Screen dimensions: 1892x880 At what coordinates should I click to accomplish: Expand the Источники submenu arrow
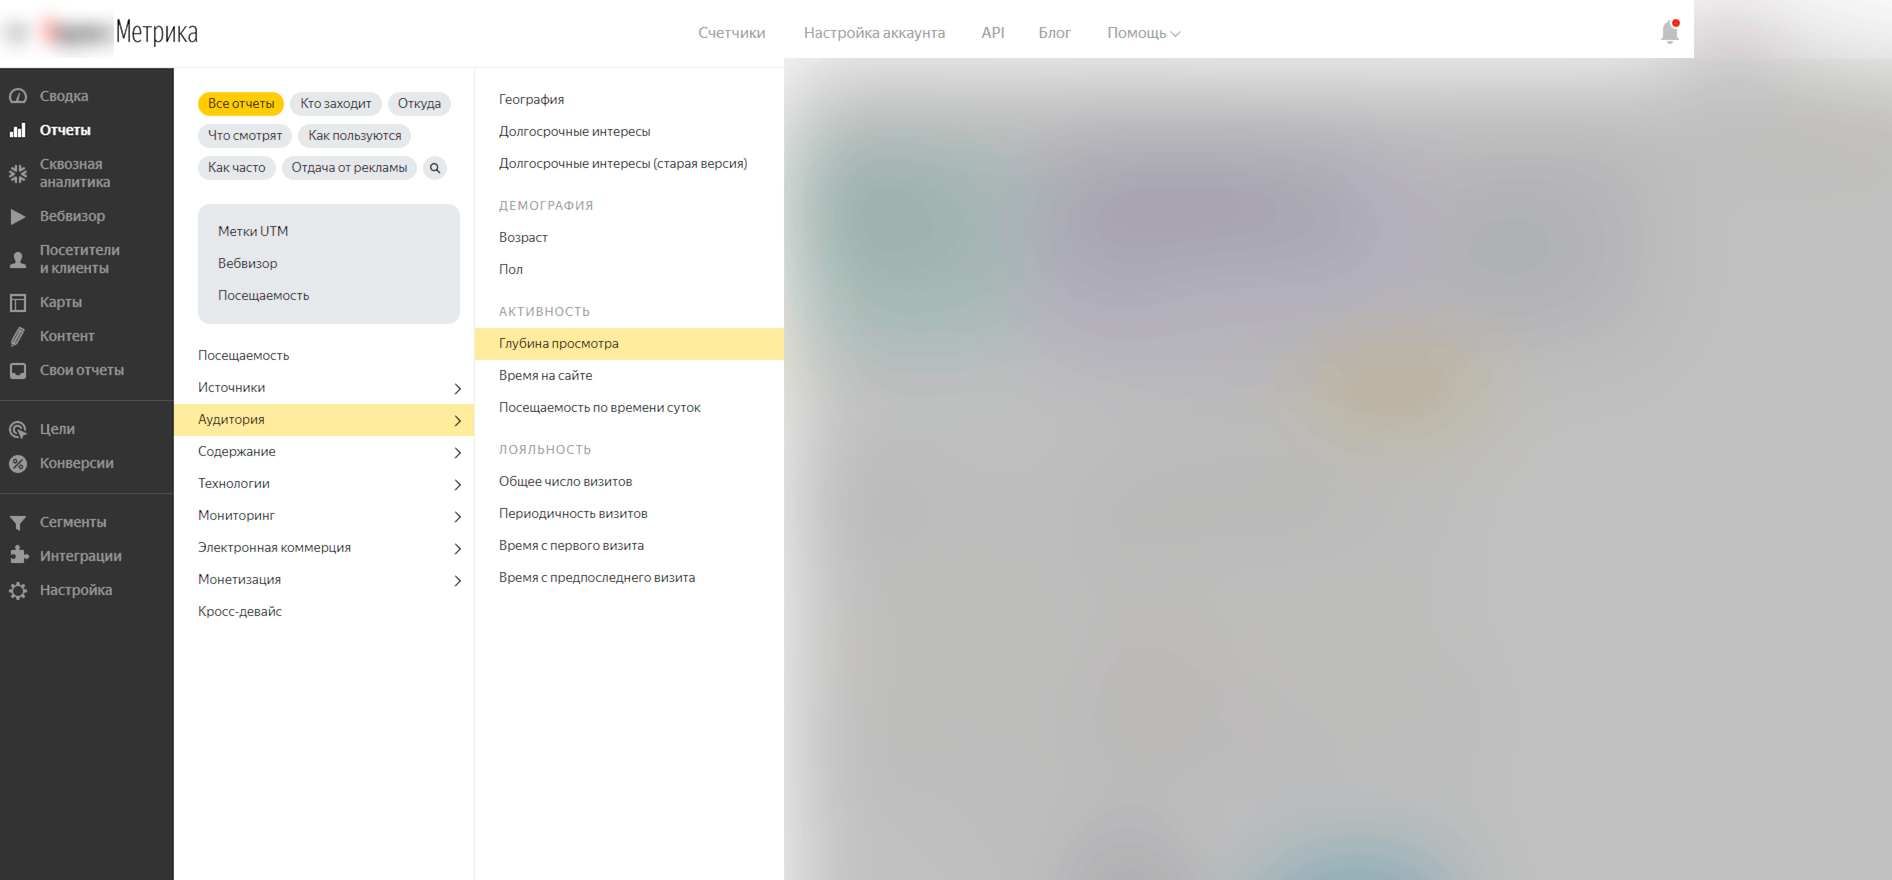click(458, 388)
